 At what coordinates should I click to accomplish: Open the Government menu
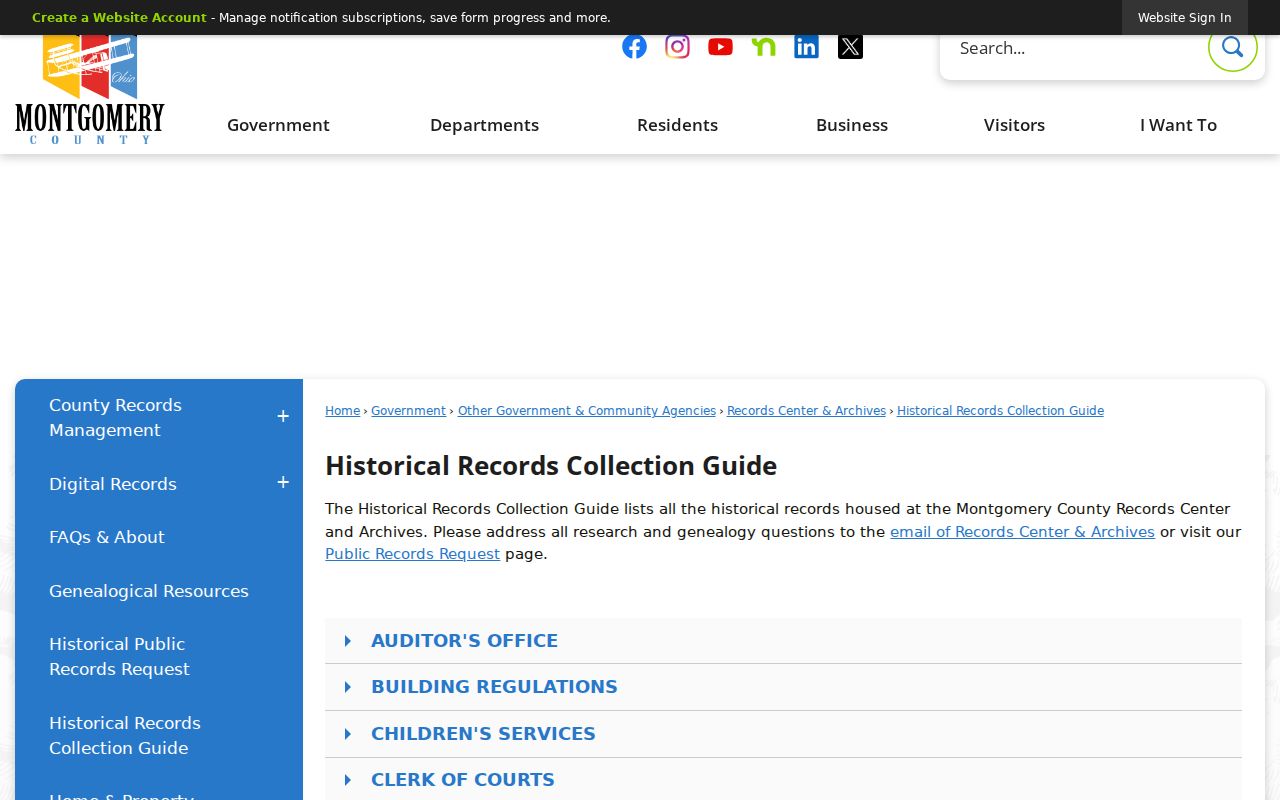(x=278, y=125)
